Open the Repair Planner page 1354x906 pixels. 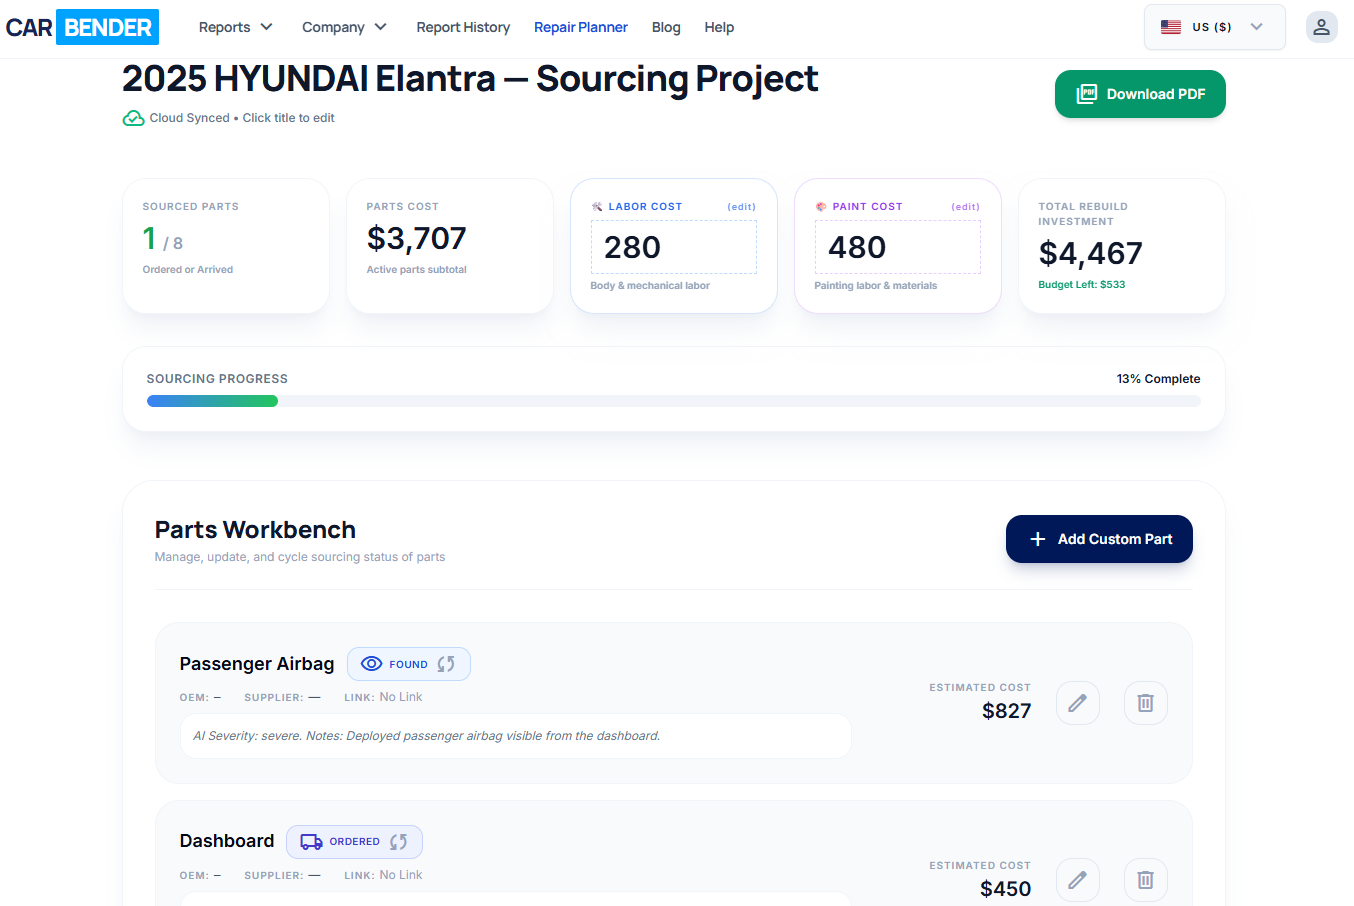coord(581,27)
